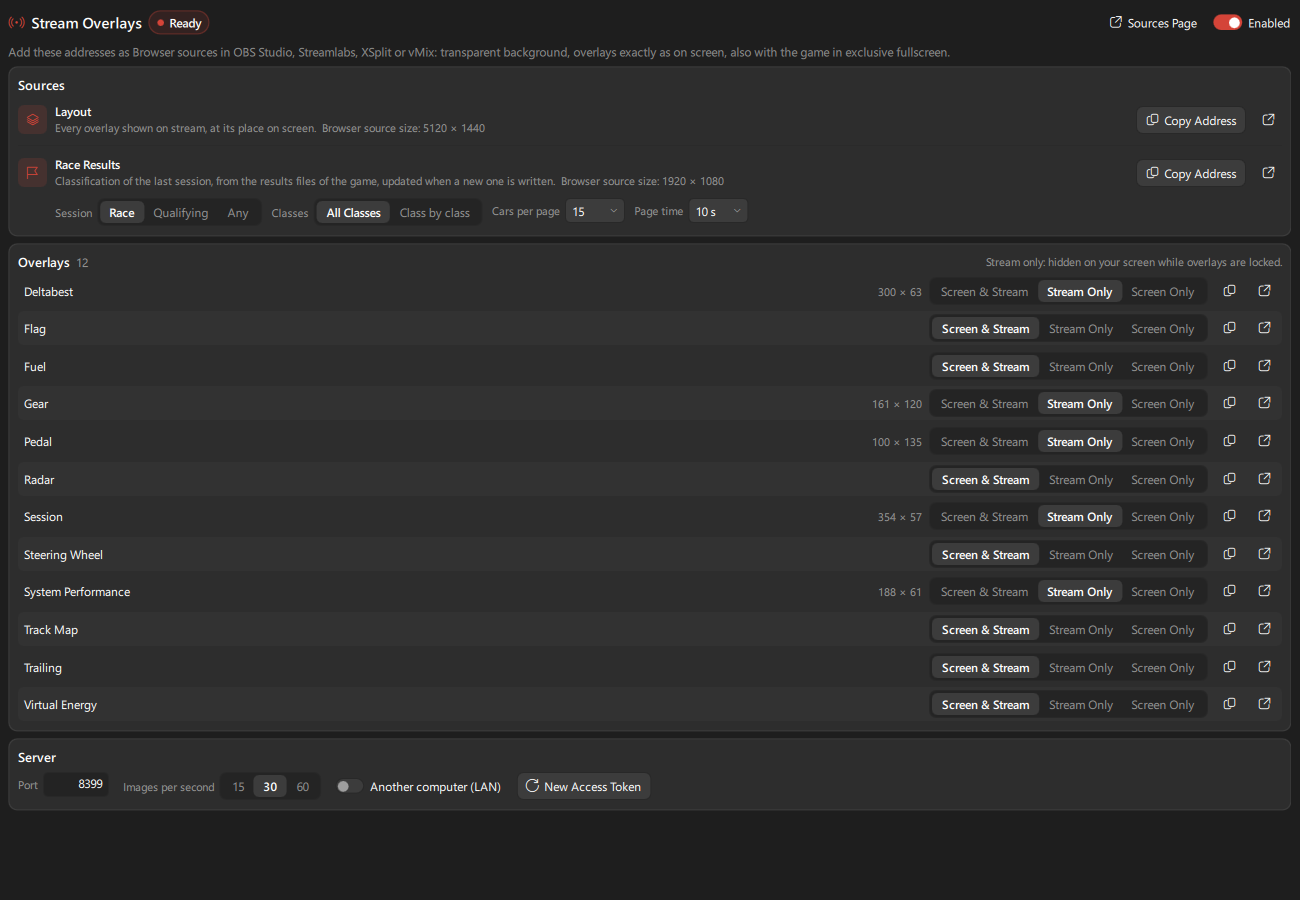
Task: Open the Pedal overlay in browser
Action: tap(1264, 441)
